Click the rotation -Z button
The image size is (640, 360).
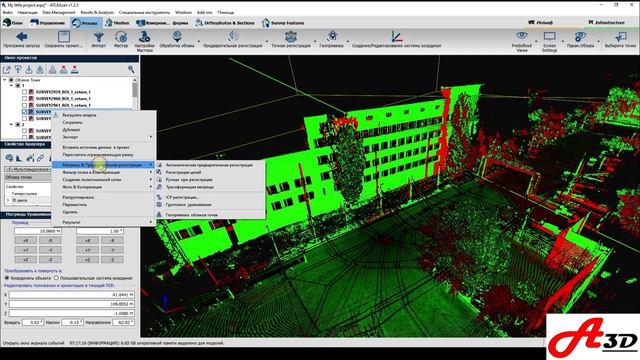click(x=112, y=259)
